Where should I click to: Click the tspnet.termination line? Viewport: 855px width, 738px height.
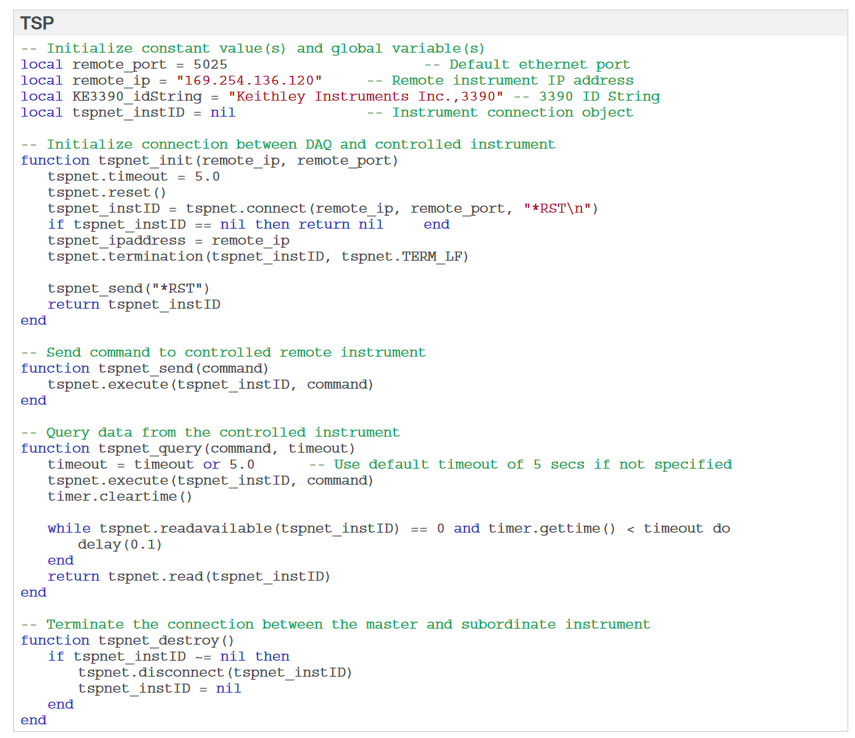[258, 256]
